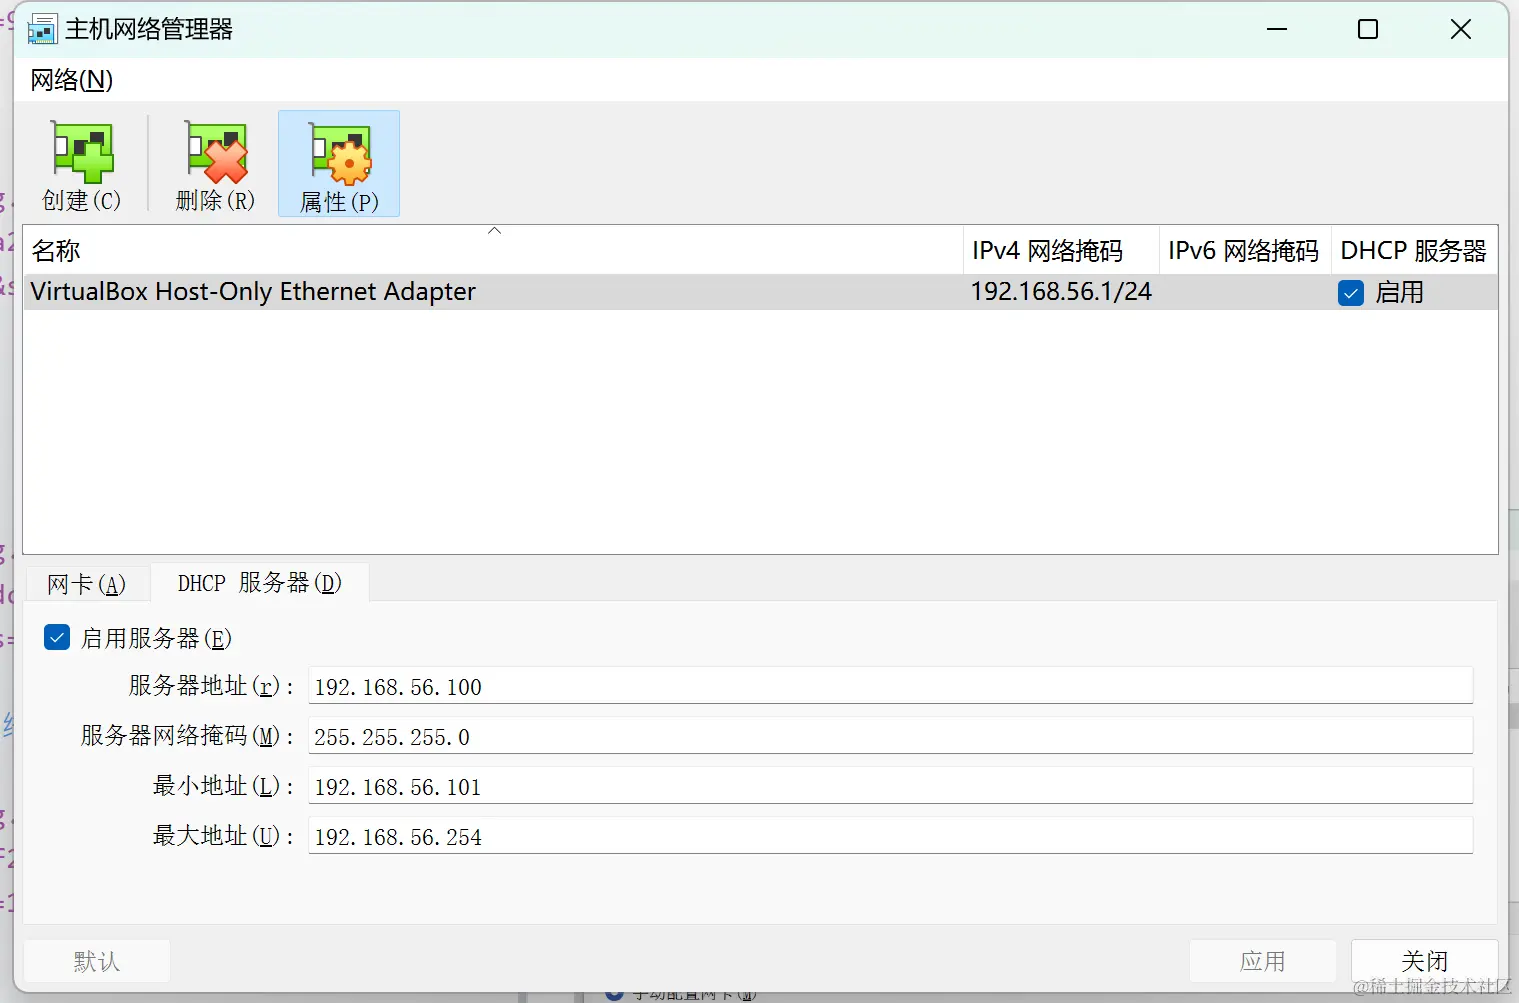Open the 网络(N) menu
This screenshot has height=1003, width=1519.
coord(72,80)
